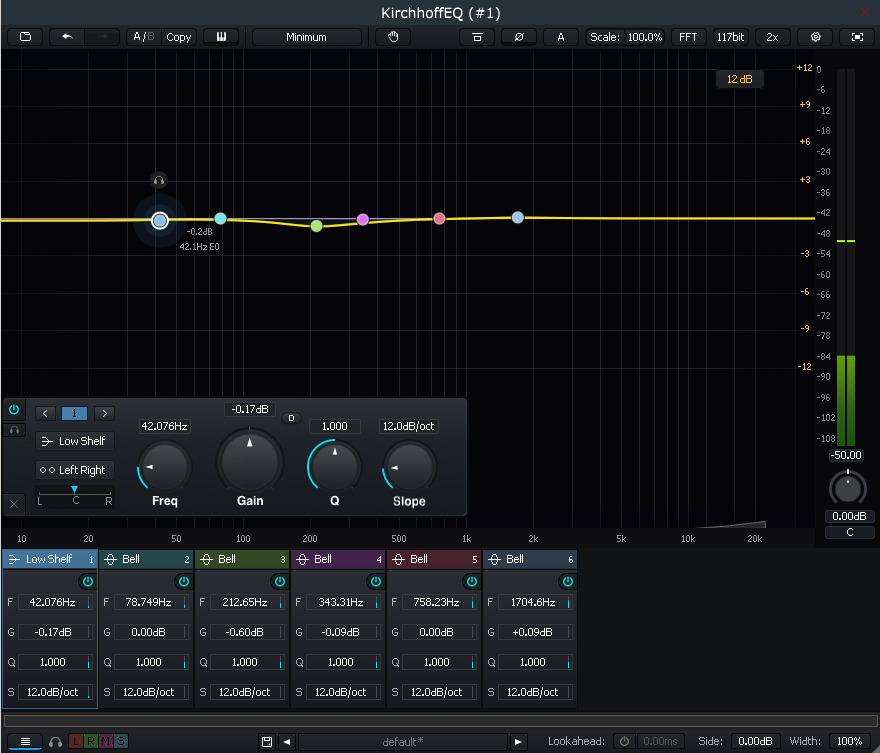
Task: Select the Bell band 2 tab
Action: (146, 559)
